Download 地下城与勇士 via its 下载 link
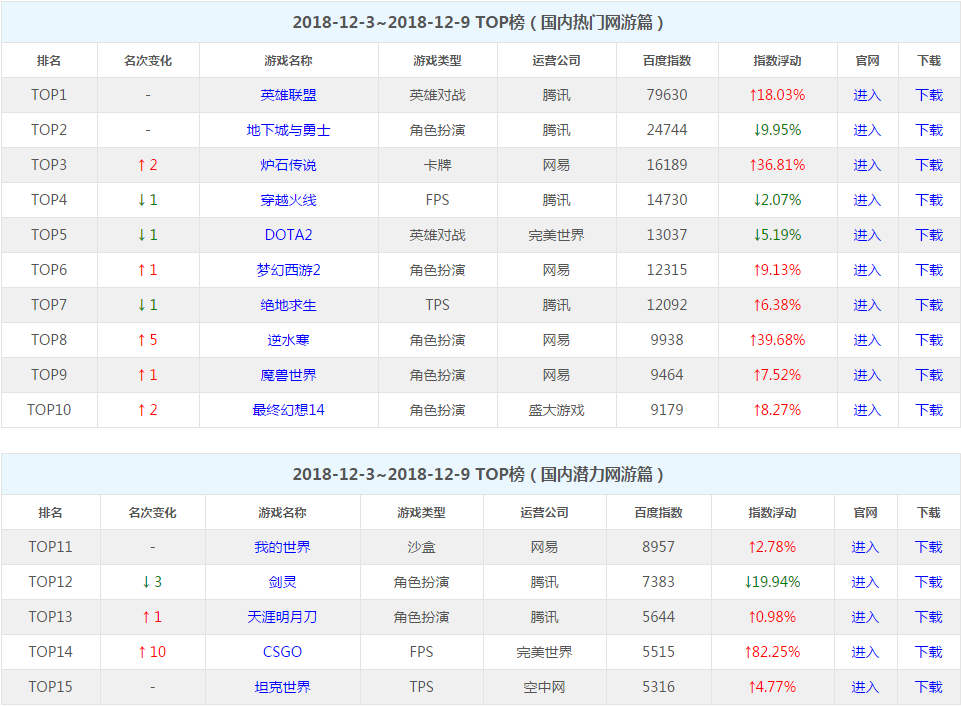The width and height of the screenshot is (961, 706). point(929,130)
